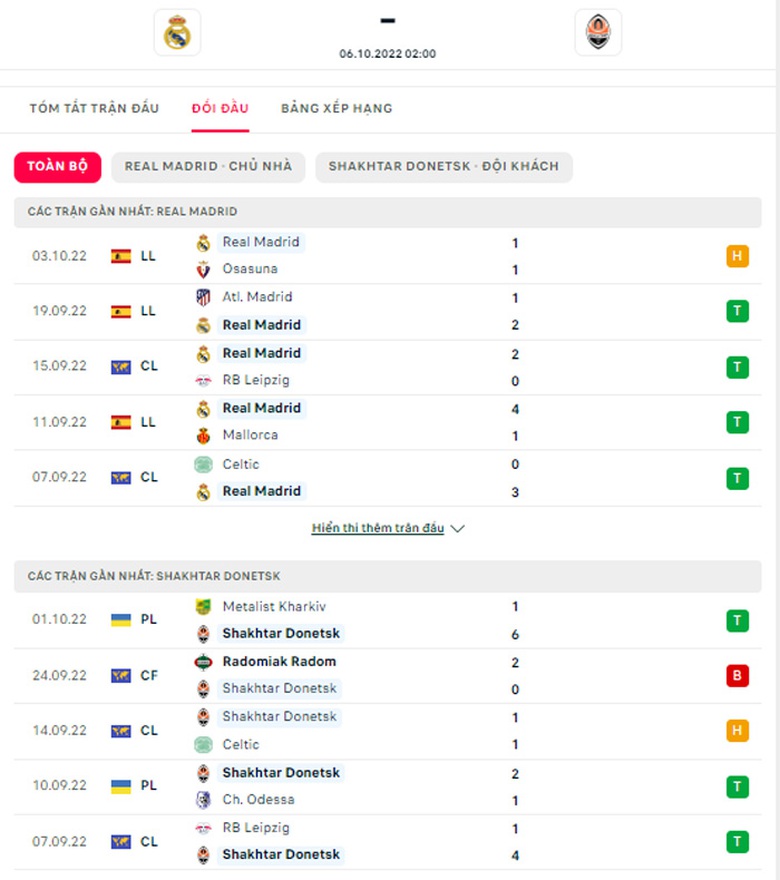780x880 pixels.
Task: Click the Atl. Madrid team logo
Action: coord(203,297)
